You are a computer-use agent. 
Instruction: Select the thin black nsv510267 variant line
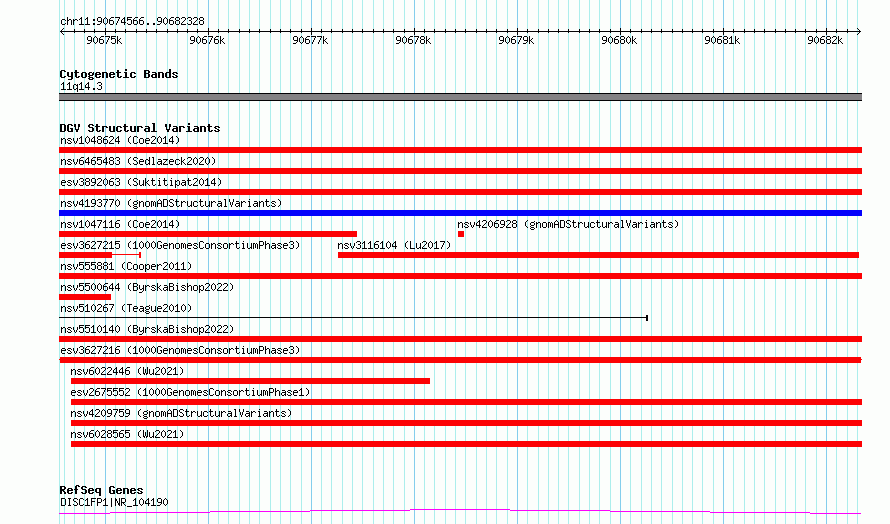[354, 318]
